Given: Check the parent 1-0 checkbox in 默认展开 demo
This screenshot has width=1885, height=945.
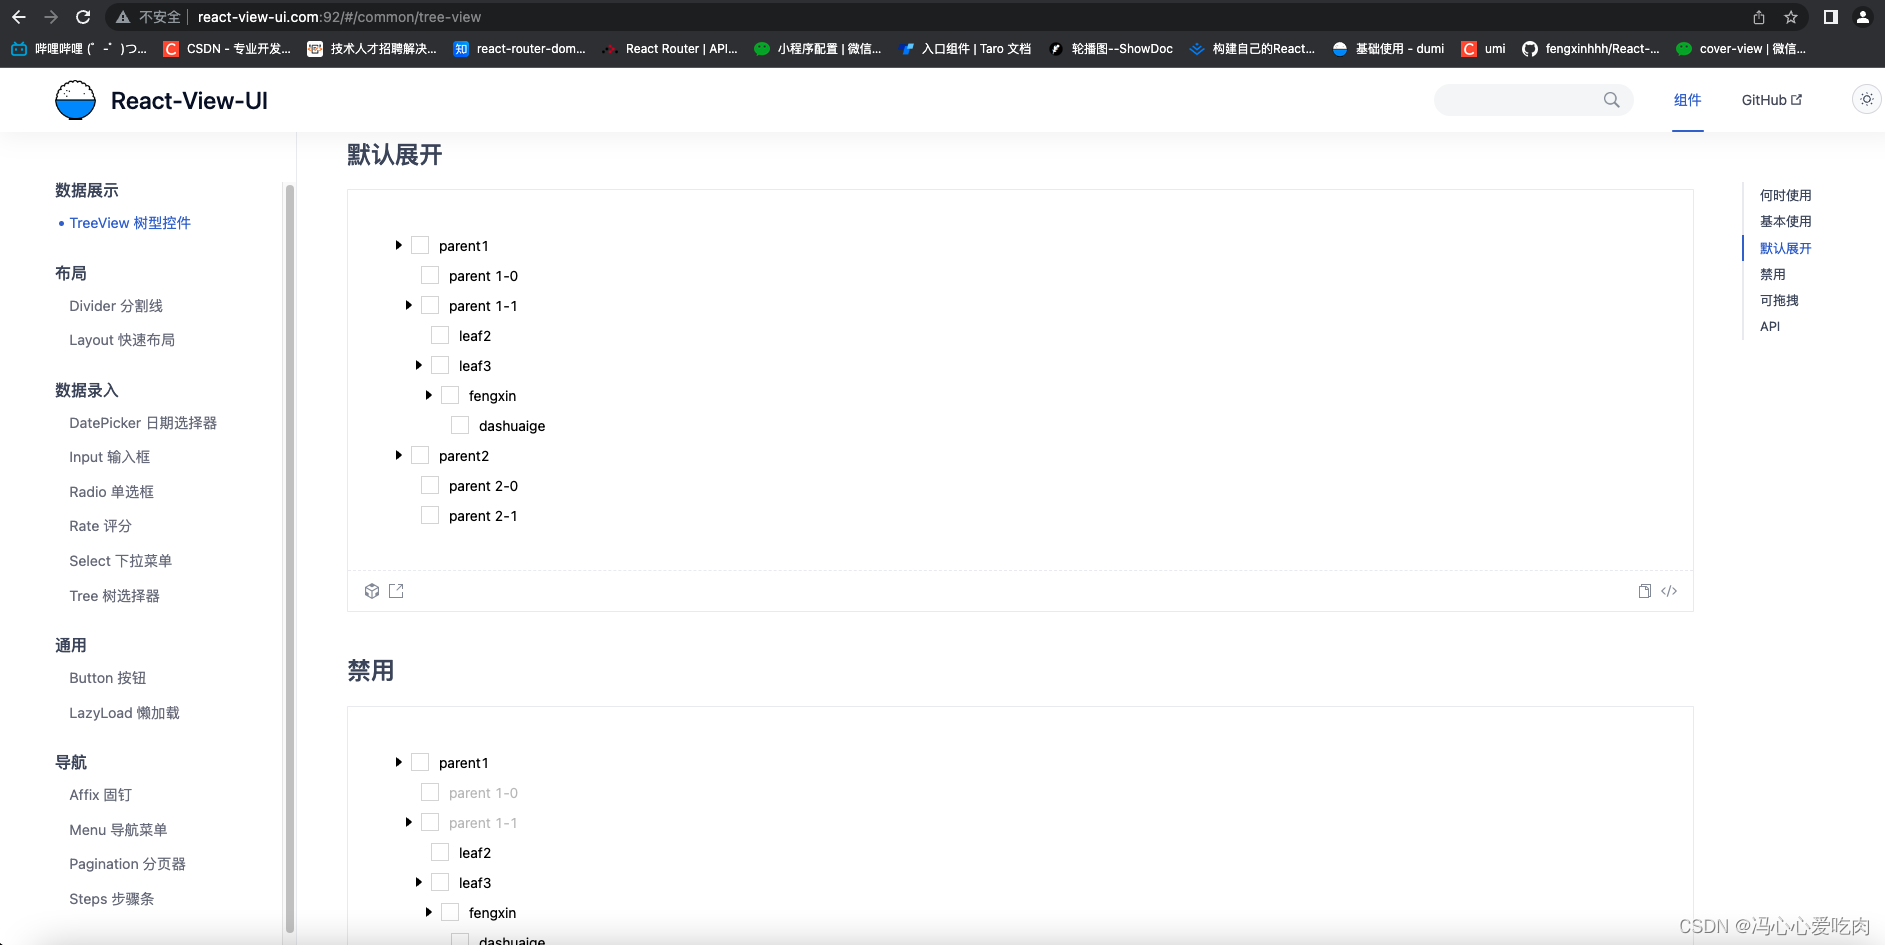Looking at the screenshot, I should 430,275.
